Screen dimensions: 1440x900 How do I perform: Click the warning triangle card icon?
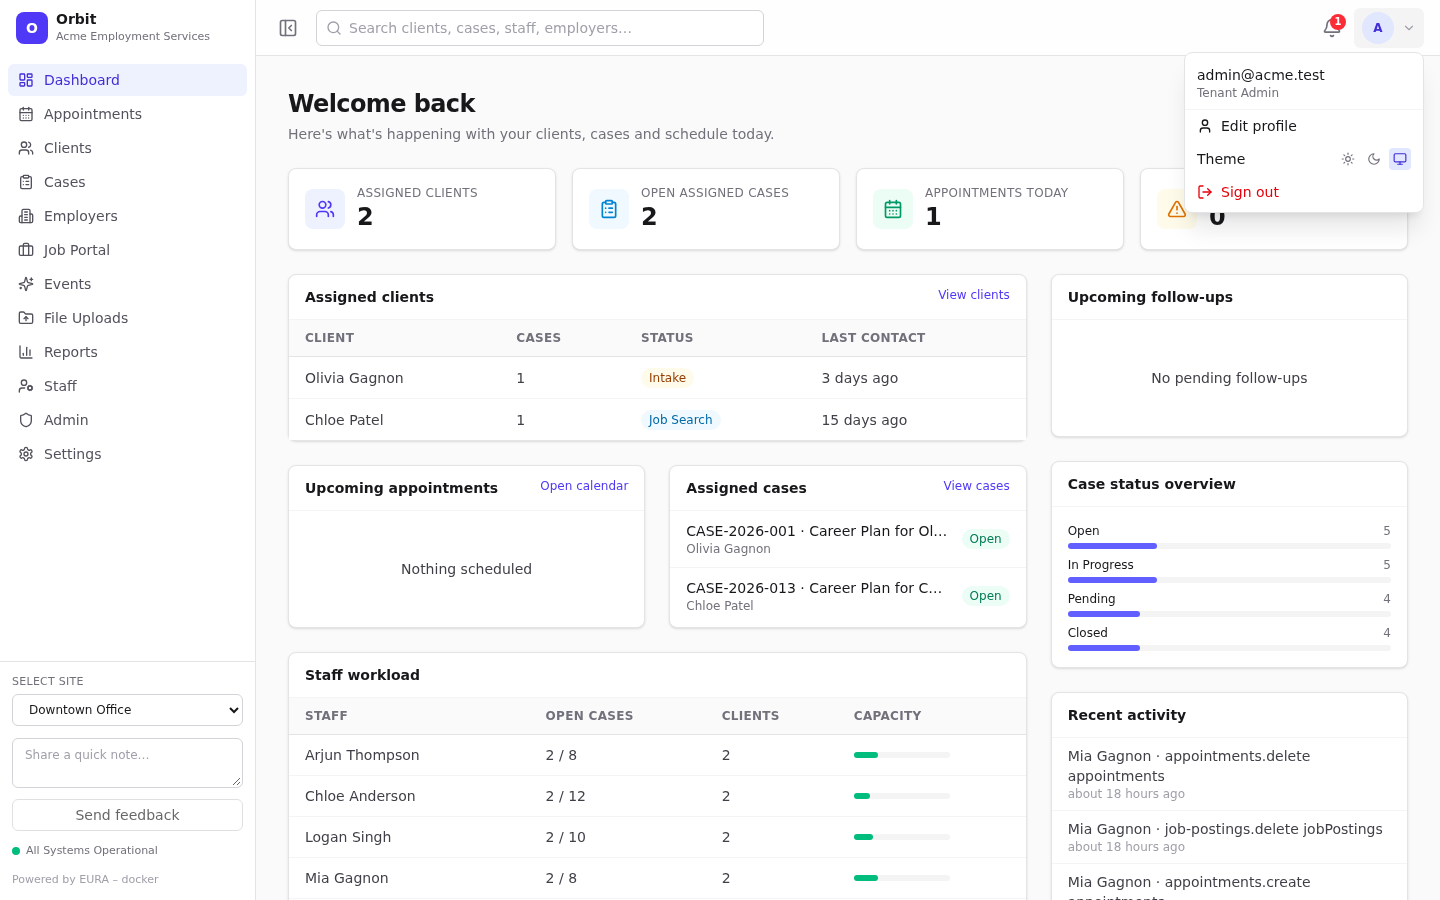pyautogui.click(x=1177, y=209)
